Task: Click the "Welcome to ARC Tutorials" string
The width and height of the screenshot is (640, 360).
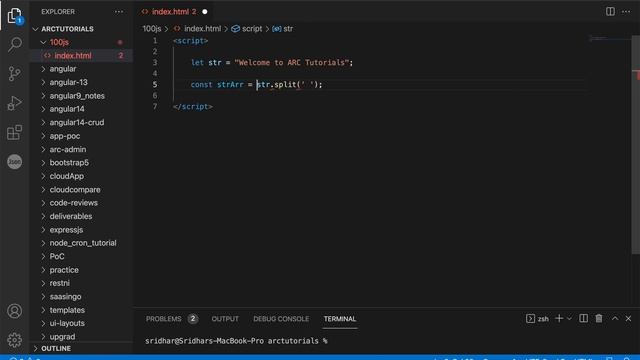Action: click(291, 62)
